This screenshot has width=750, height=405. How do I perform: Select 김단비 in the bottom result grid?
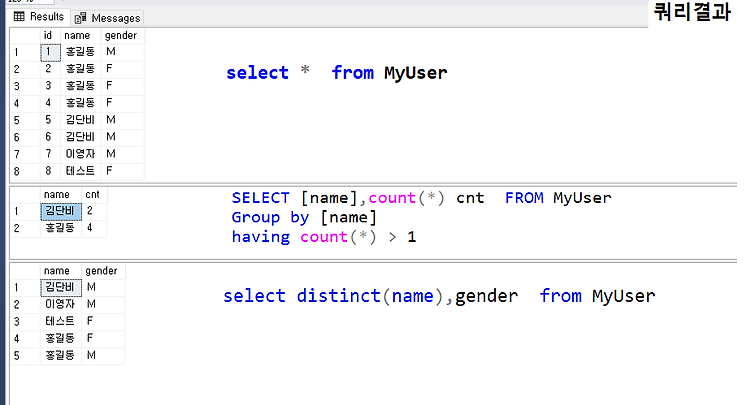[x=61, y=287]
